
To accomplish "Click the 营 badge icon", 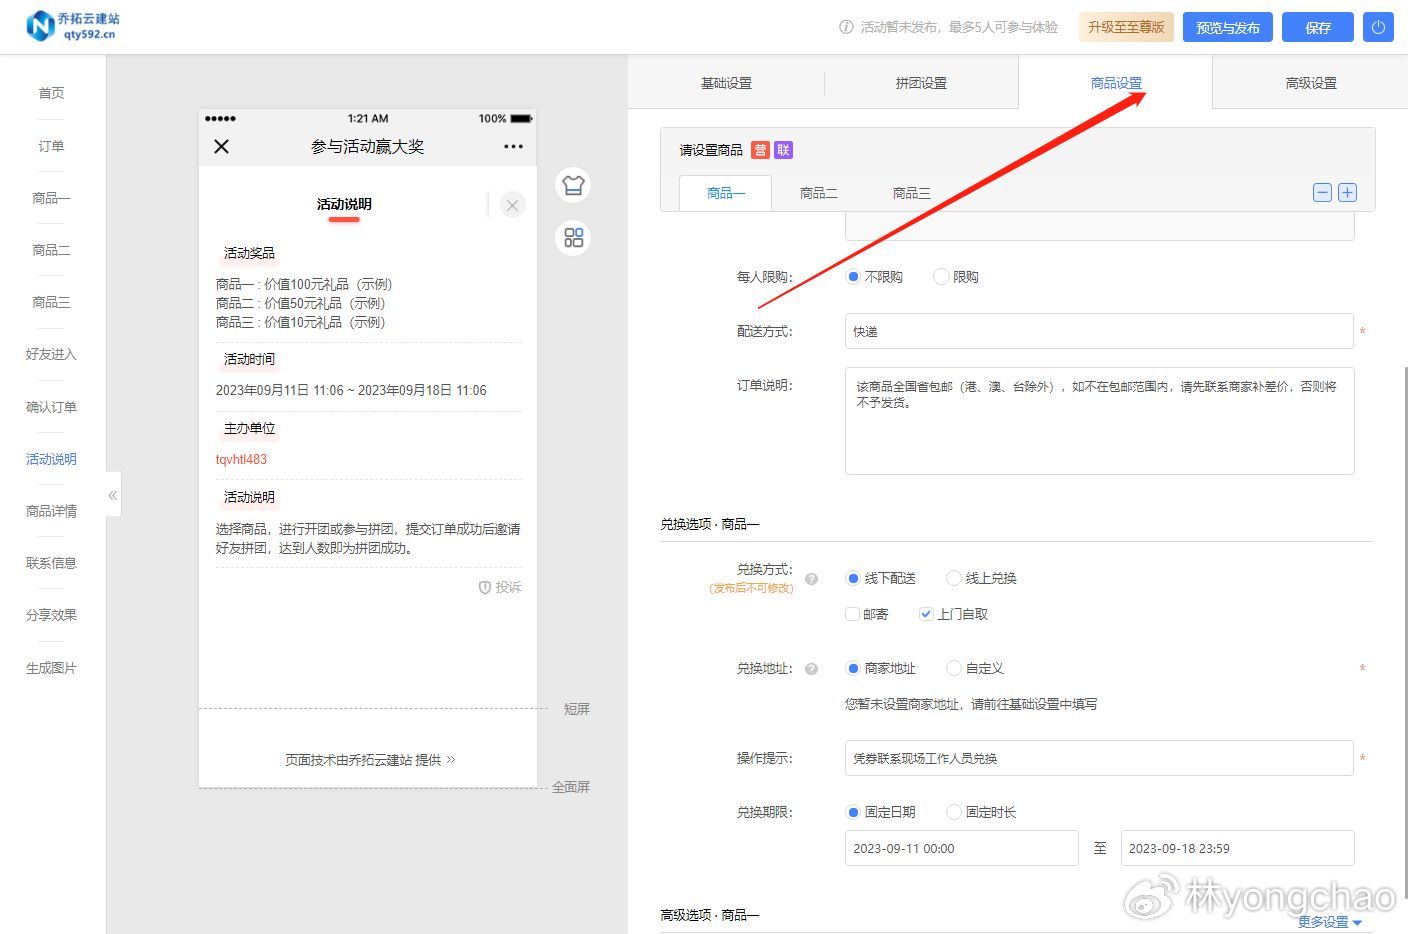I will 760,150.
